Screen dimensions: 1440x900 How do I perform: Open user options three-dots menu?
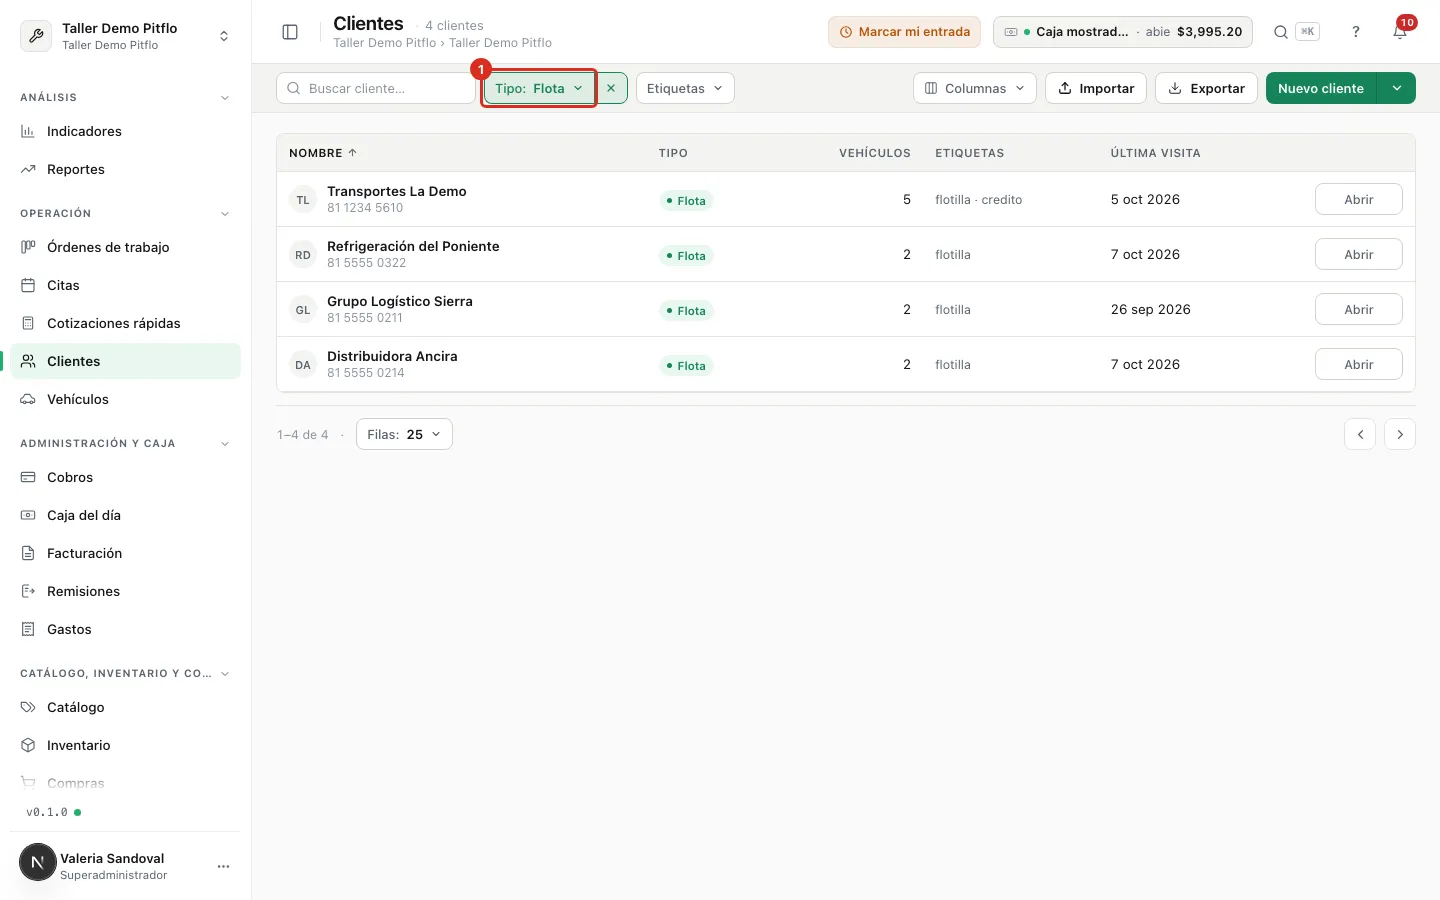(x=224, y=866)
